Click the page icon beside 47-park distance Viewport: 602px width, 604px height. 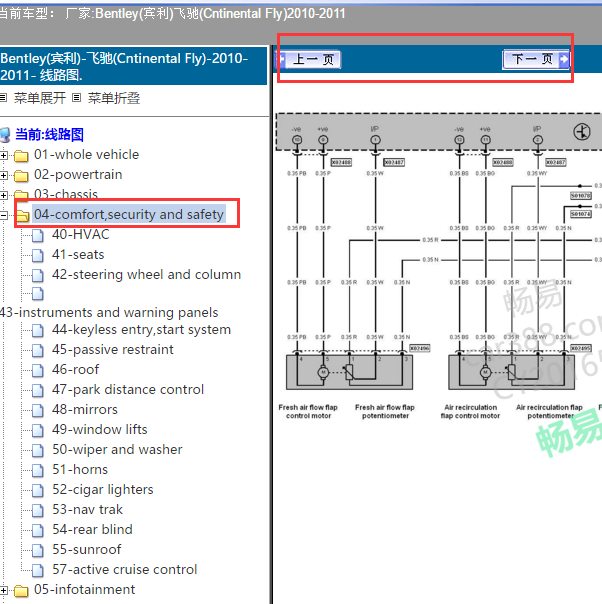37,390
